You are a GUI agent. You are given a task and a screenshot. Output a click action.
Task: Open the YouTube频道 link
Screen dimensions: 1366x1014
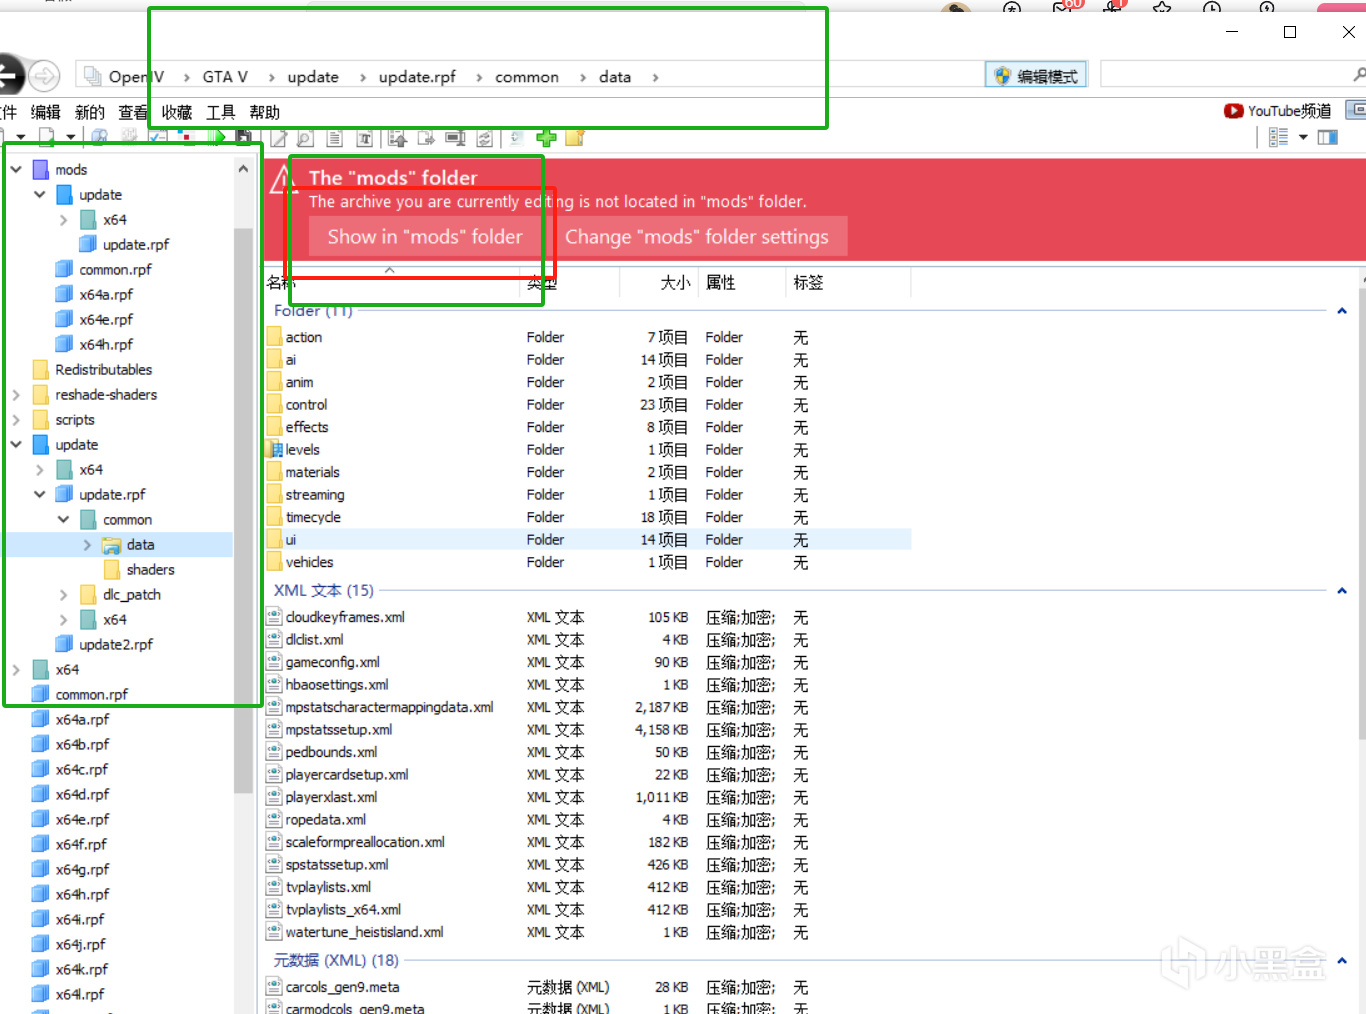tap(1290, 111)
